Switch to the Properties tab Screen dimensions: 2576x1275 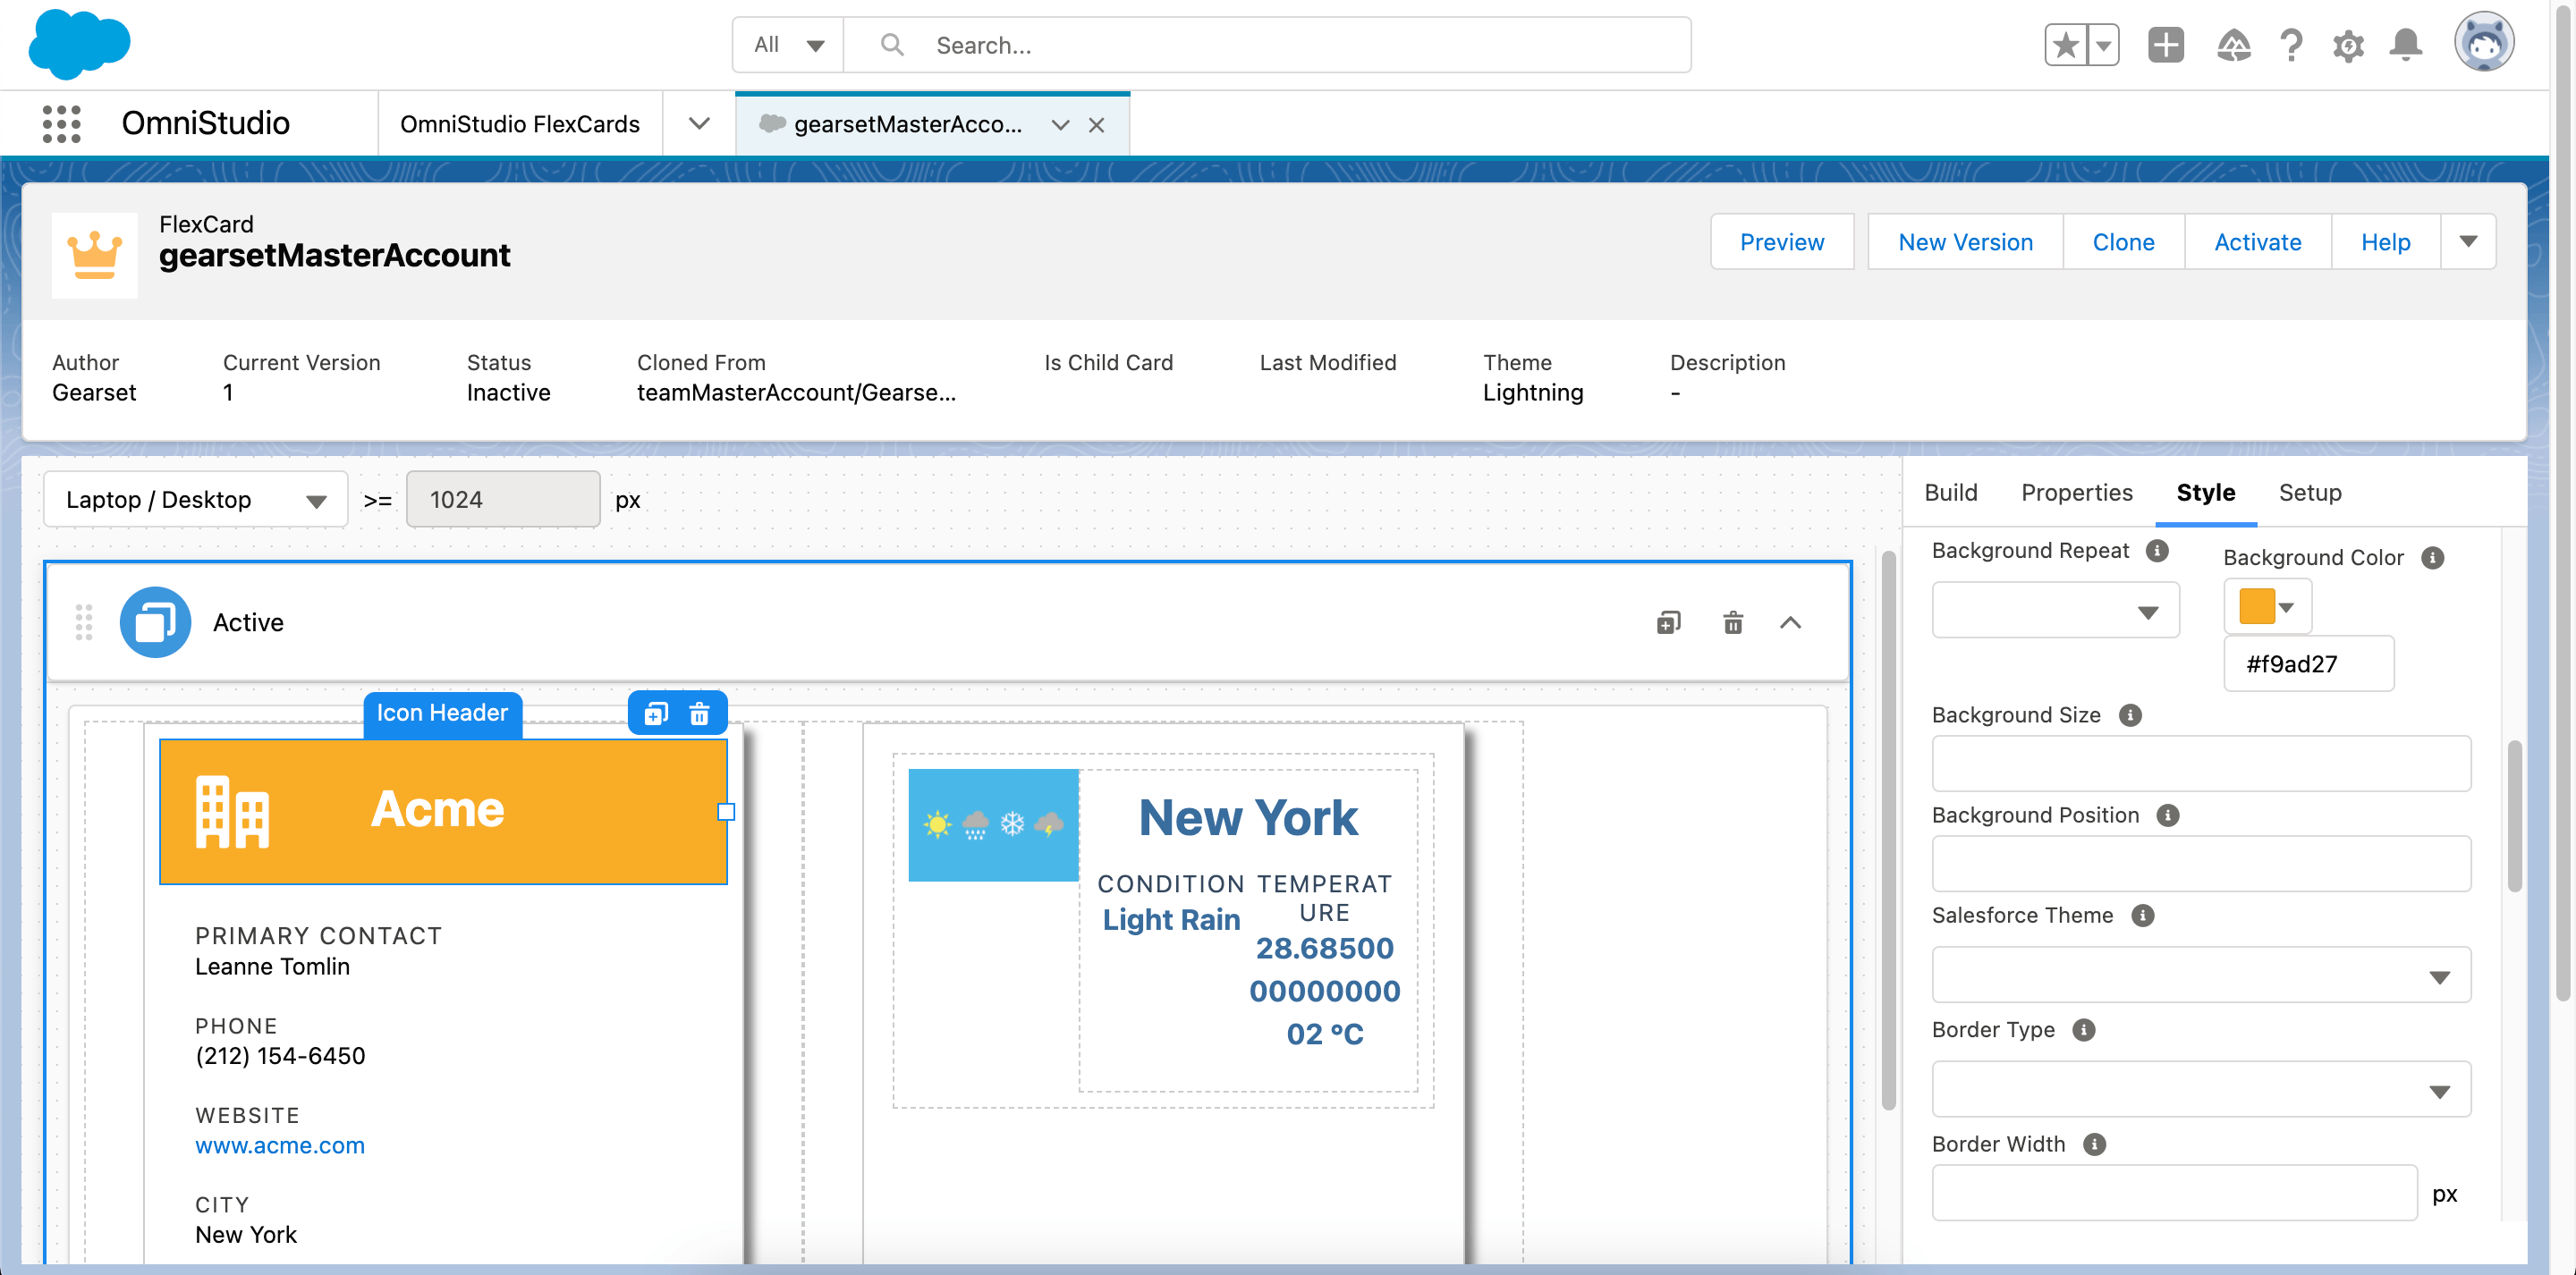pos(2076,492)
